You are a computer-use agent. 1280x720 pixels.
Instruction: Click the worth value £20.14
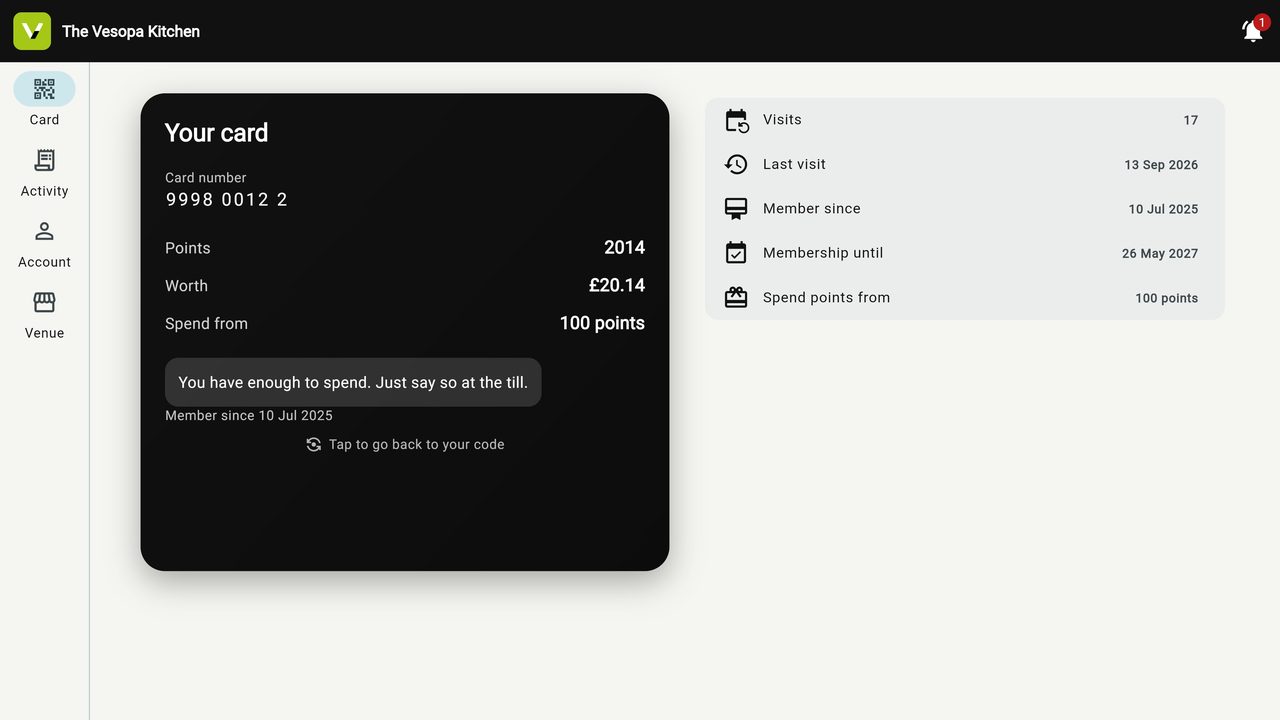coord(617,285)
